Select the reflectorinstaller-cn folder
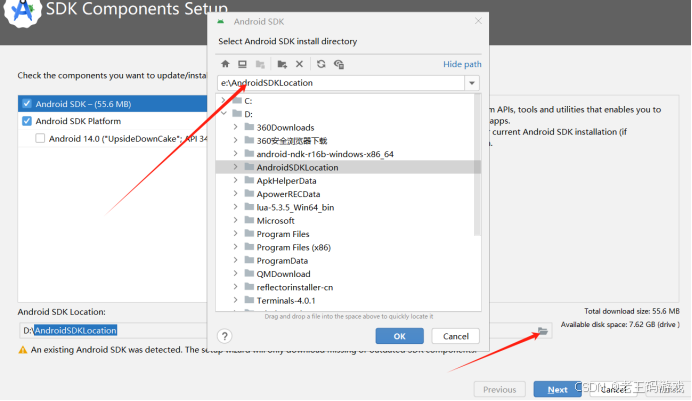The height and width of the screenshot is (401, 692). 295,287
